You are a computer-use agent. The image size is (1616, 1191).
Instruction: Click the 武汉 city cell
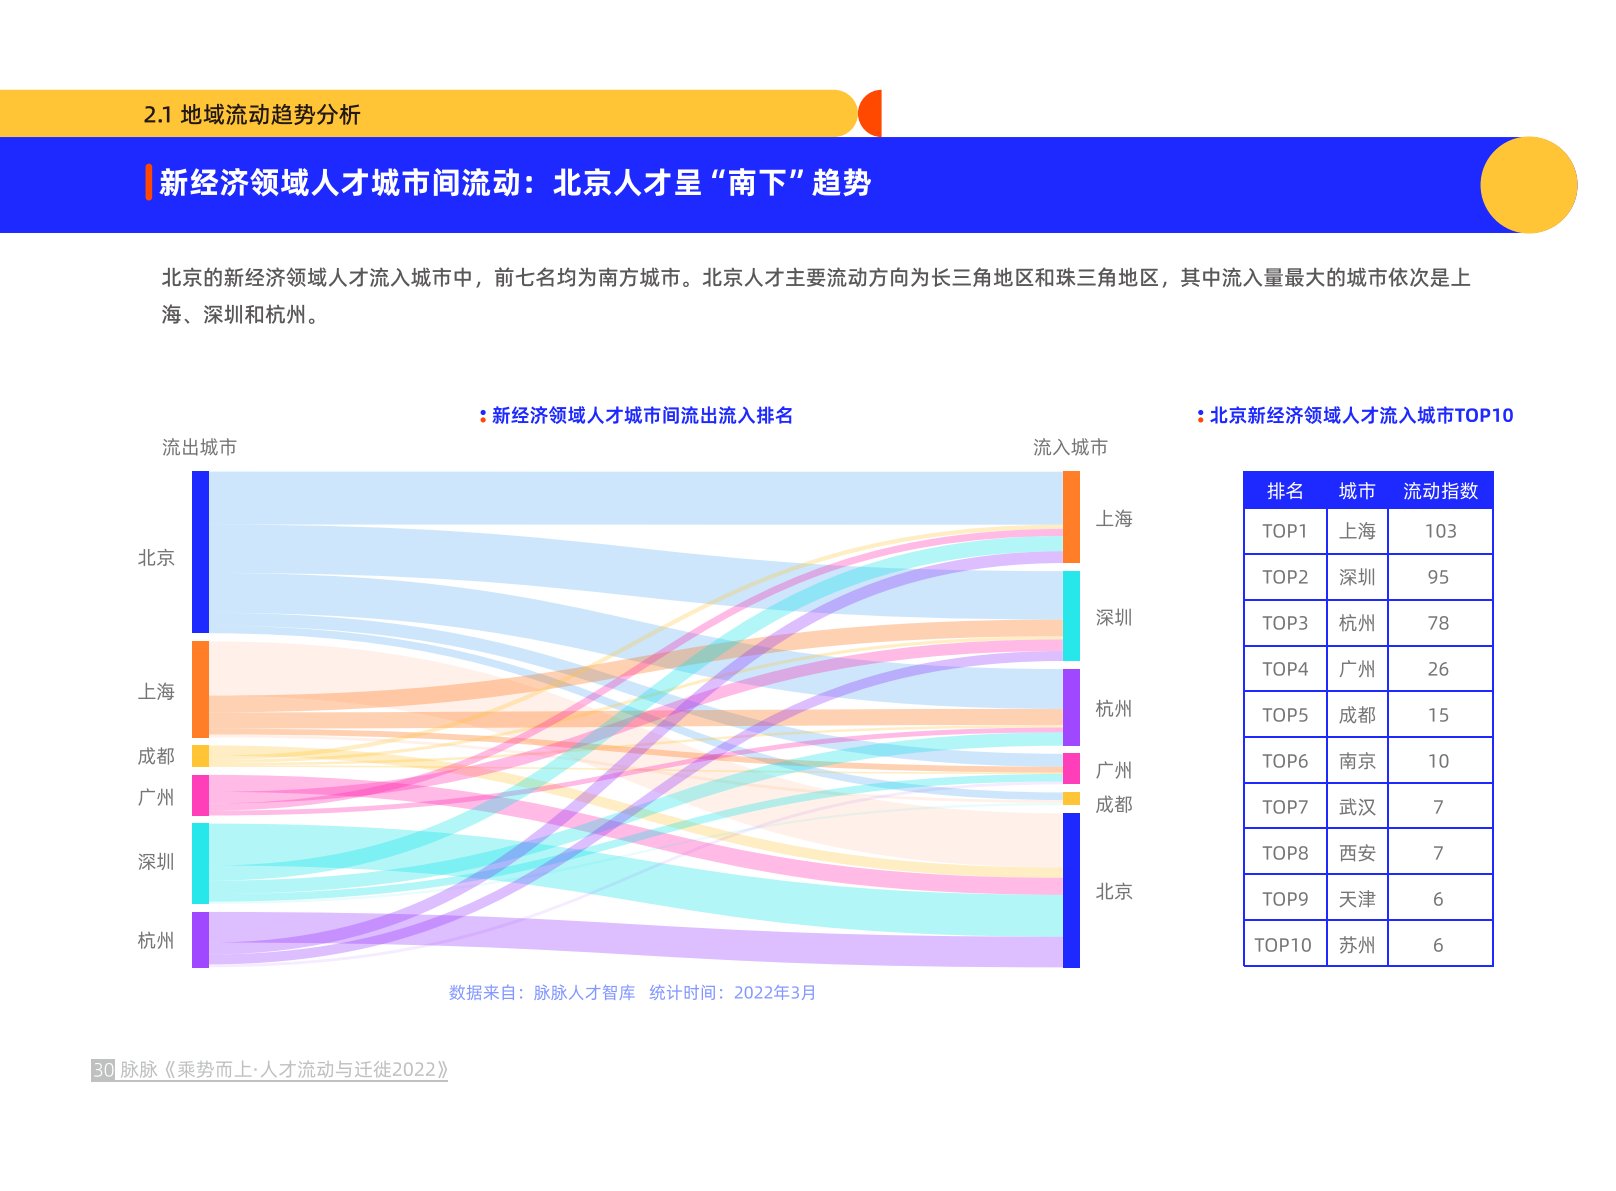coord(1357,807)
